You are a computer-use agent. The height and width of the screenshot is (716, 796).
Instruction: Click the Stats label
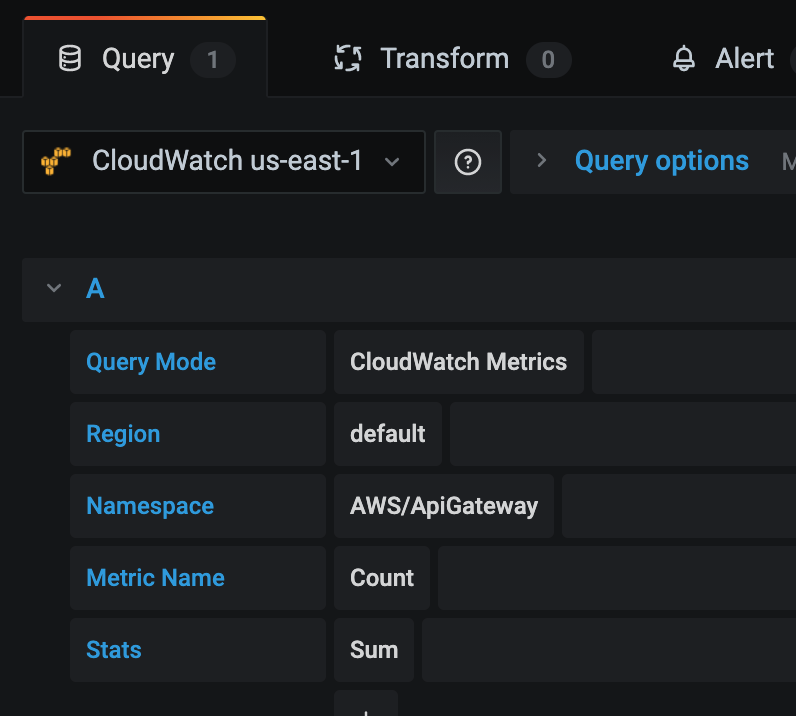(x=114, y=650)
